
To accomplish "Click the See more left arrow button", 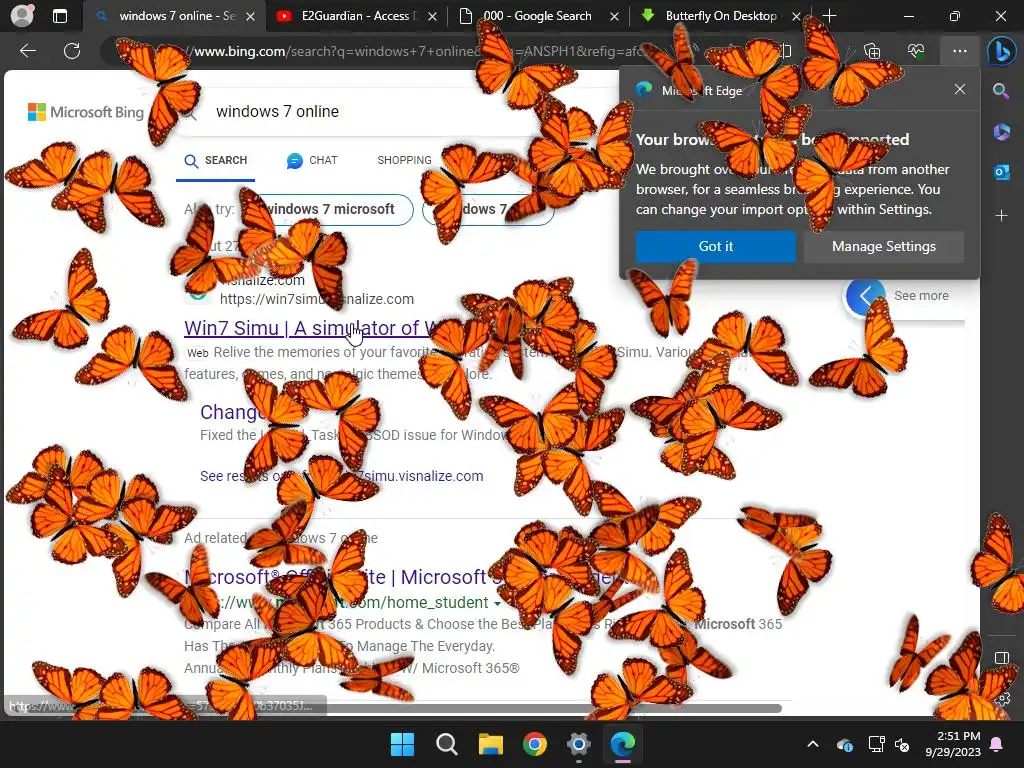I will pos(865,296).
